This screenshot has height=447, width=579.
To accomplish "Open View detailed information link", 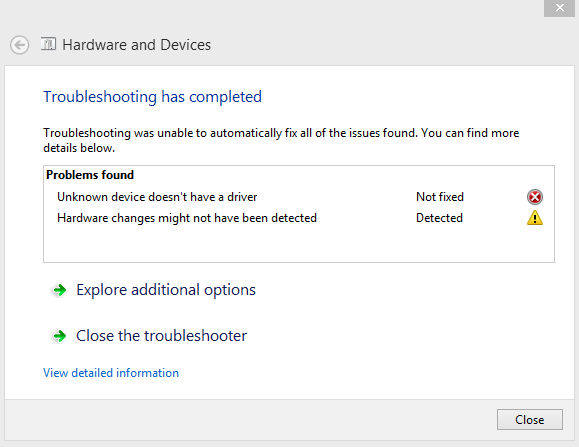I will click(x=111, y=373).
